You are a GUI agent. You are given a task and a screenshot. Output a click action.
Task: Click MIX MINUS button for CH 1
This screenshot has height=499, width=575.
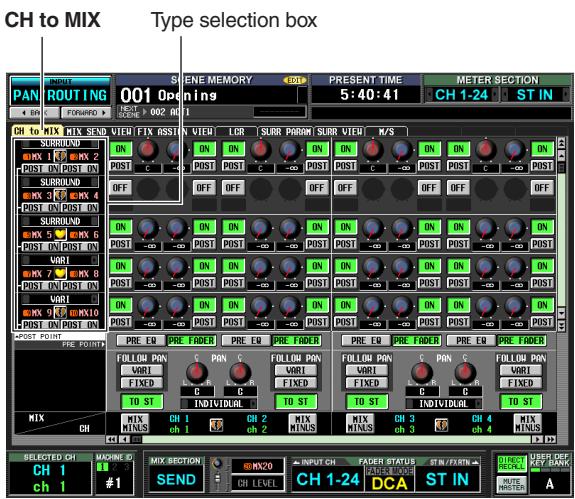click(x=135, y=423)
